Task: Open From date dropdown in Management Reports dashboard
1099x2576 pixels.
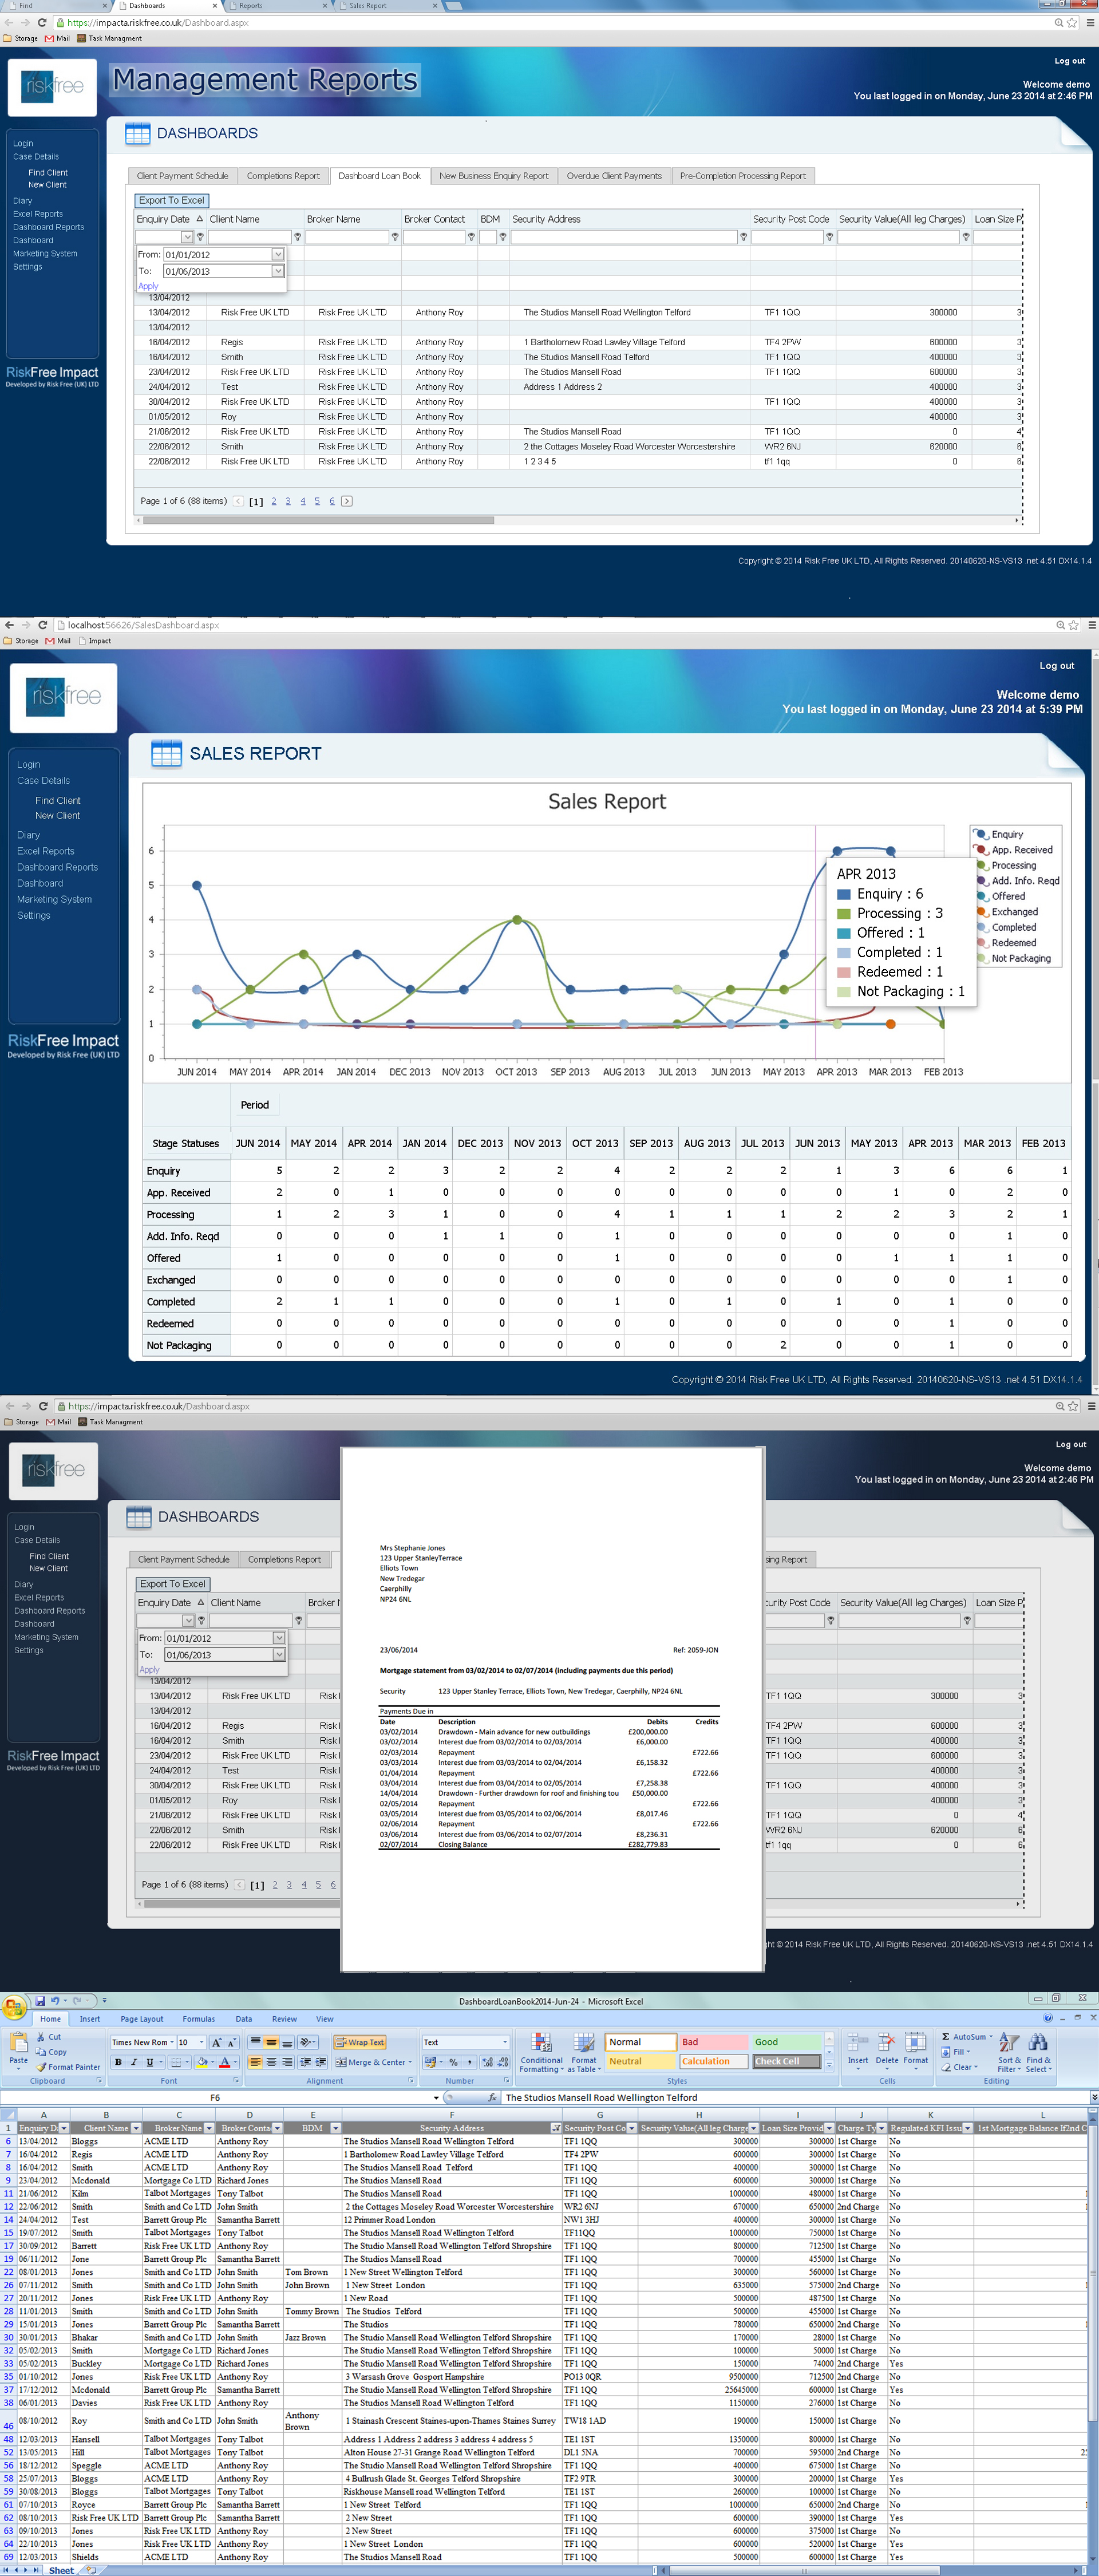Action: tap(278, 255)
